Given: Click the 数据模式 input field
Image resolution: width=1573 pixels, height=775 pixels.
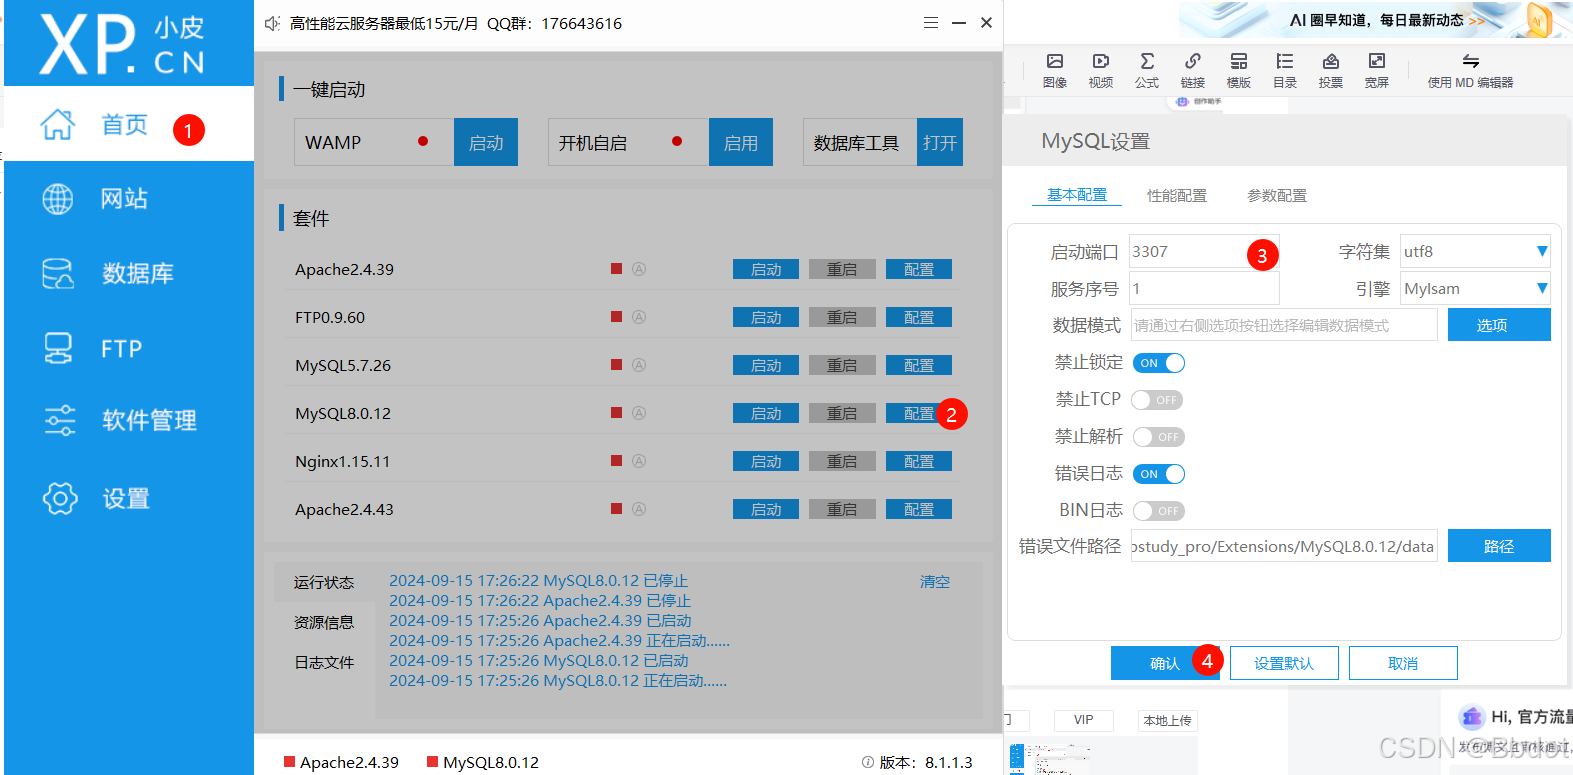Looking at the screenshot, I should (1284, 325).
